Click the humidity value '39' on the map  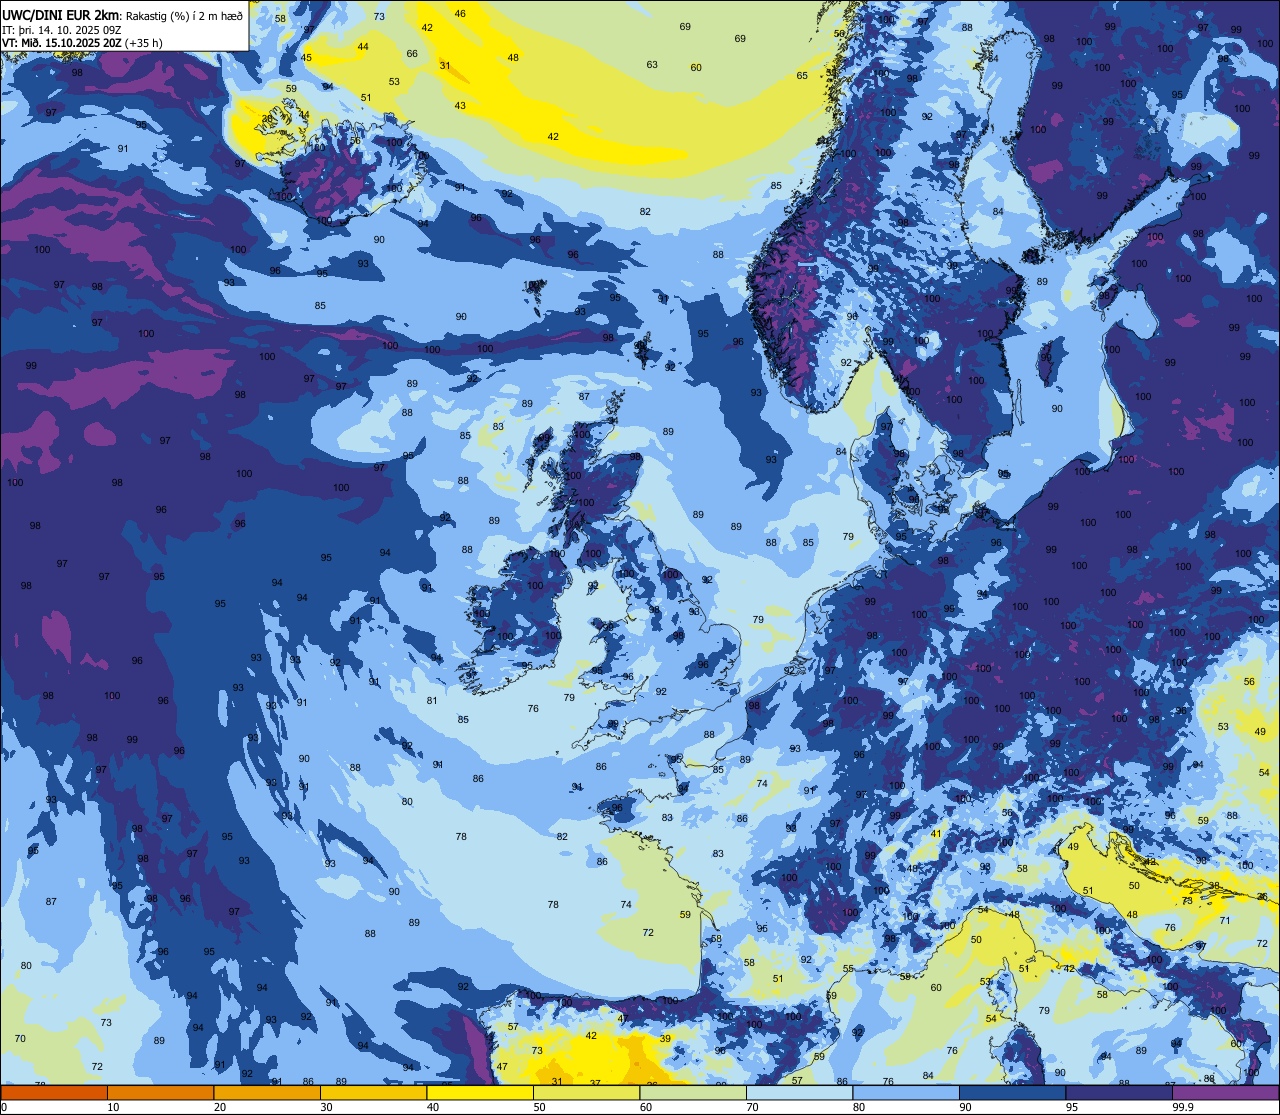(665, 1039)
